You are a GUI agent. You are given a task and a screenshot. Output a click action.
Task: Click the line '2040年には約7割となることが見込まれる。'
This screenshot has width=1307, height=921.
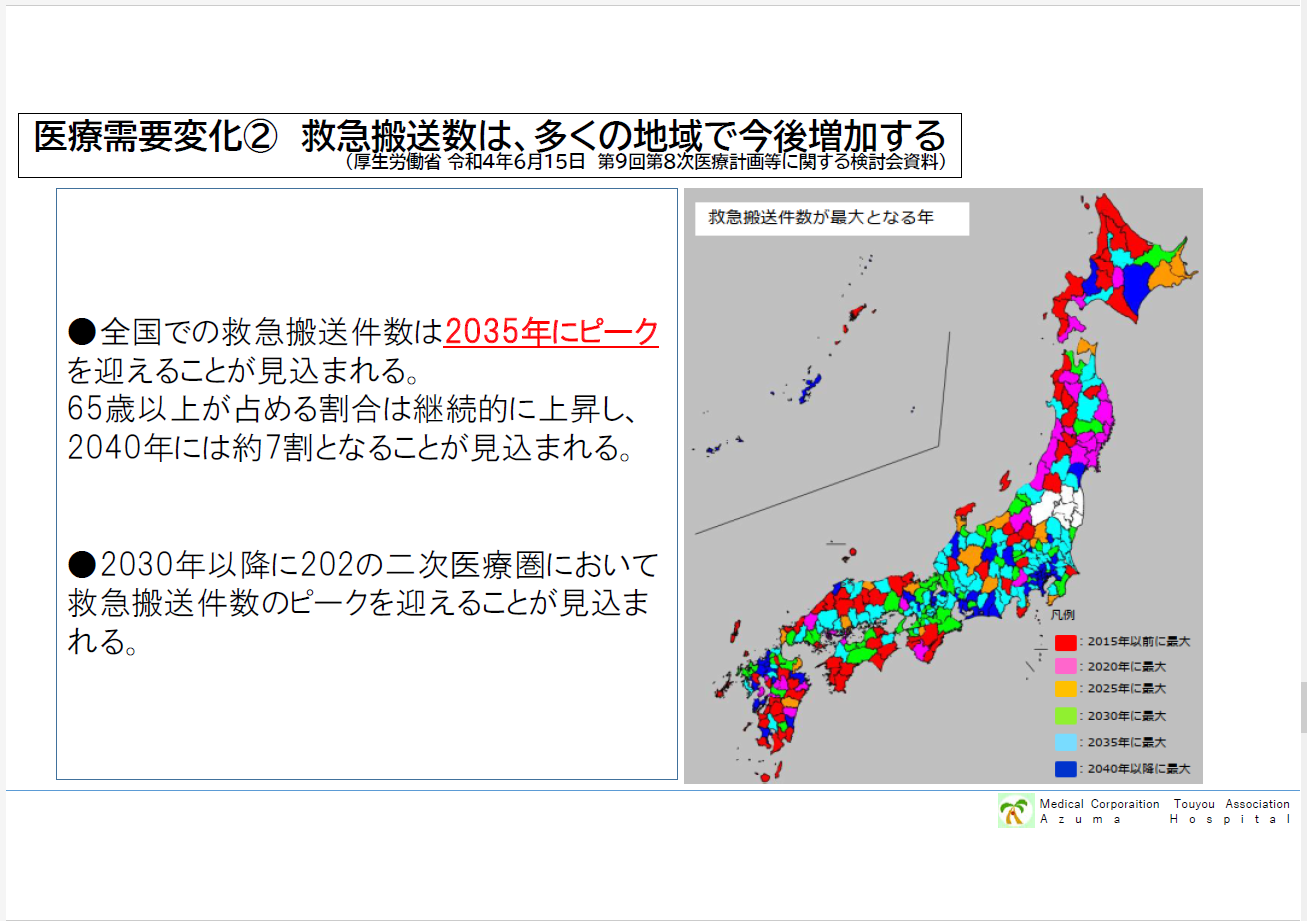350,448
